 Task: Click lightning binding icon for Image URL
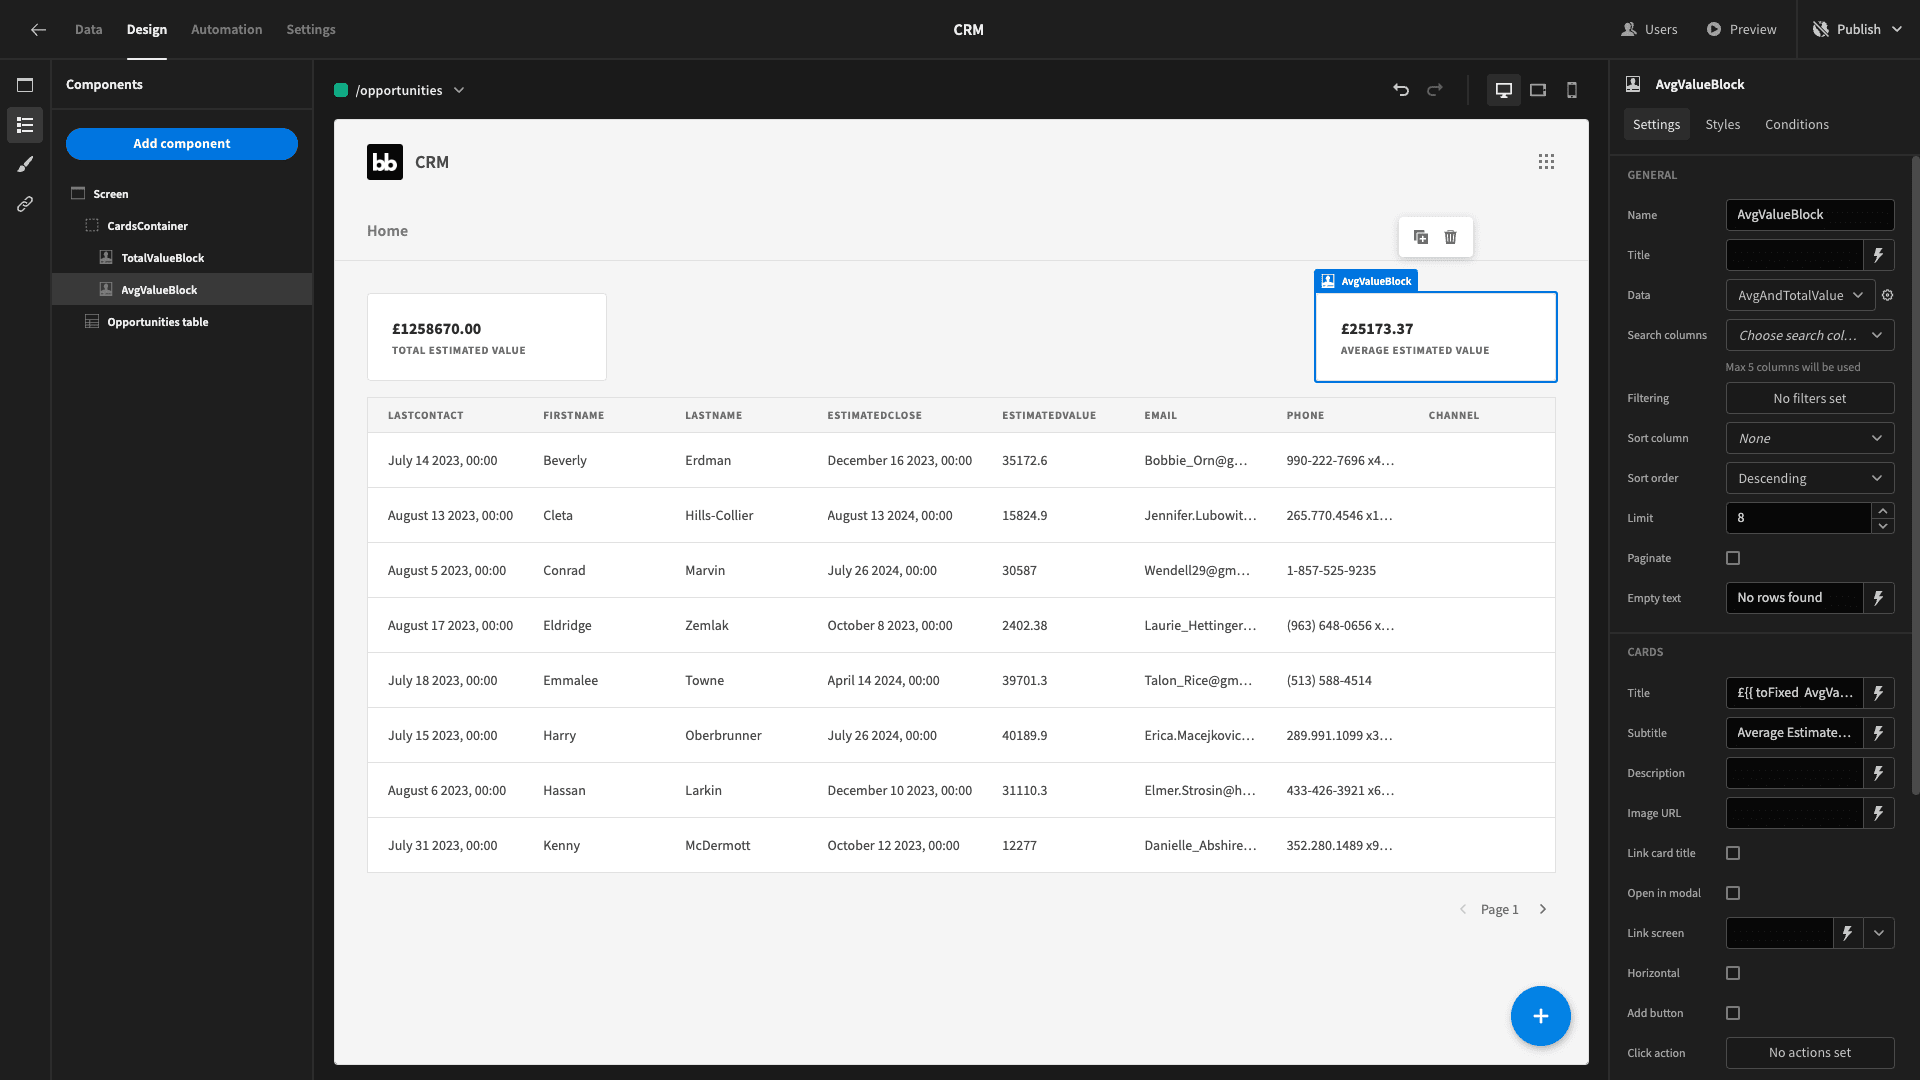click(x=1879, y=813)
